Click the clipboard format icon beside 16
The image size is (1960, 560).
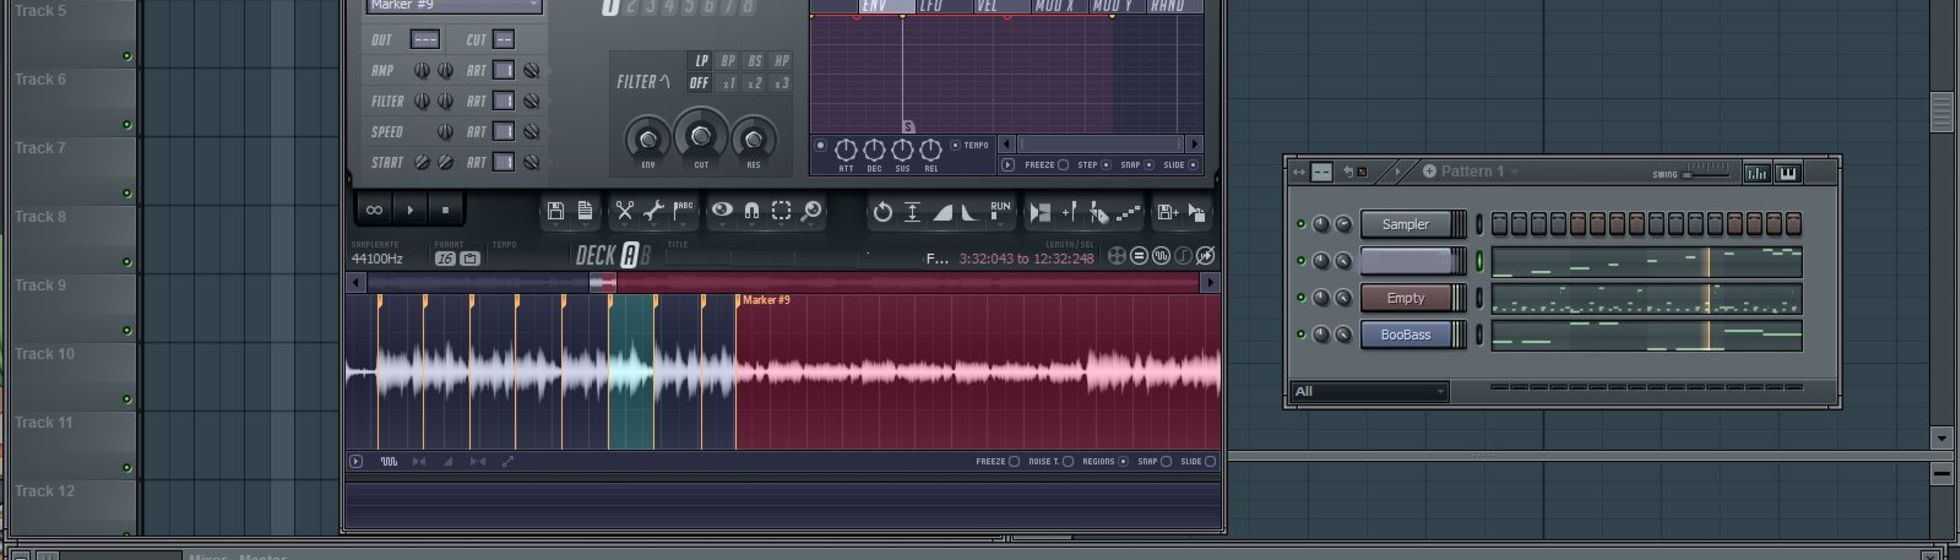pyautogui.click(x=469, y=258)
